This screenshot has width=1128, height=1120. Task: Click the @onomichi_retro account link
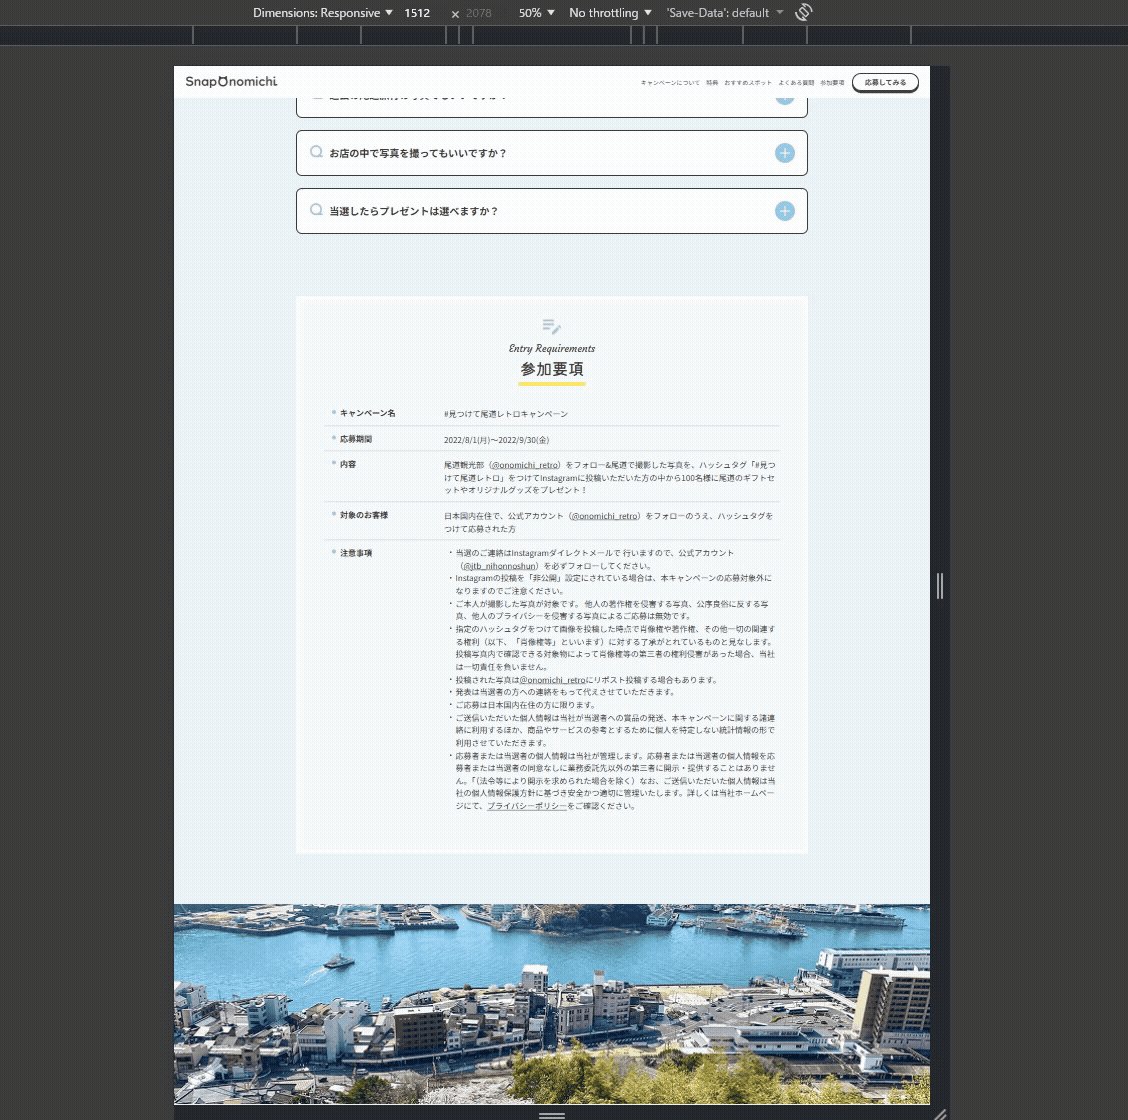click(x=527, y=465)
